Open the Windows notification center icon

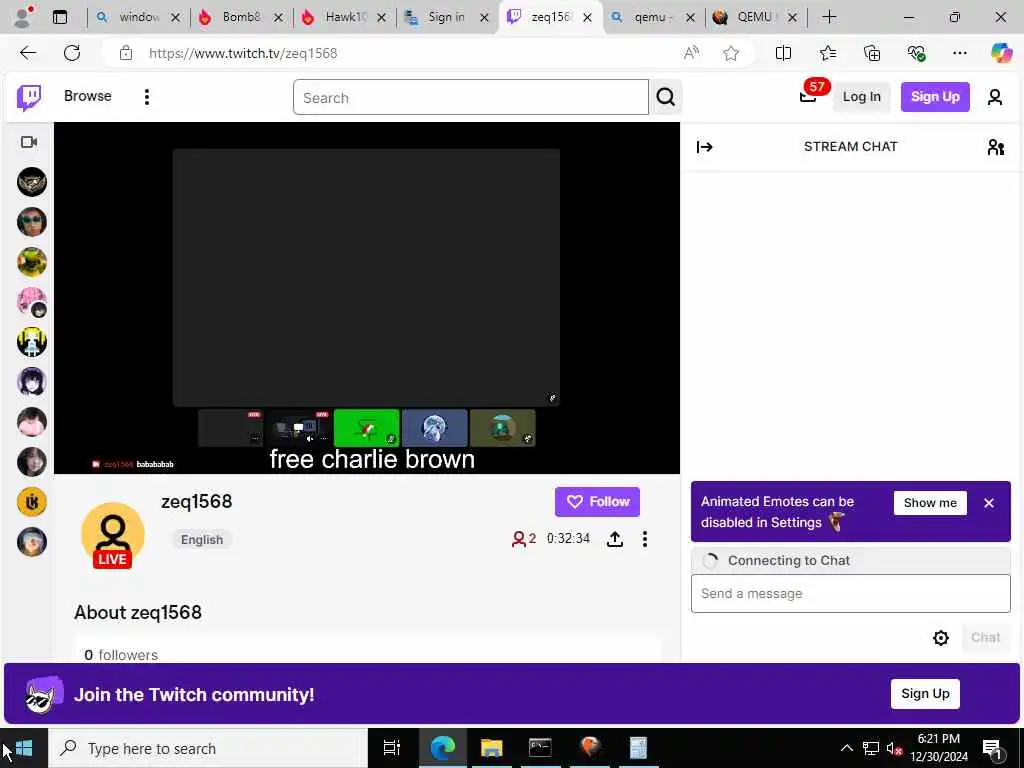[992, 748]
